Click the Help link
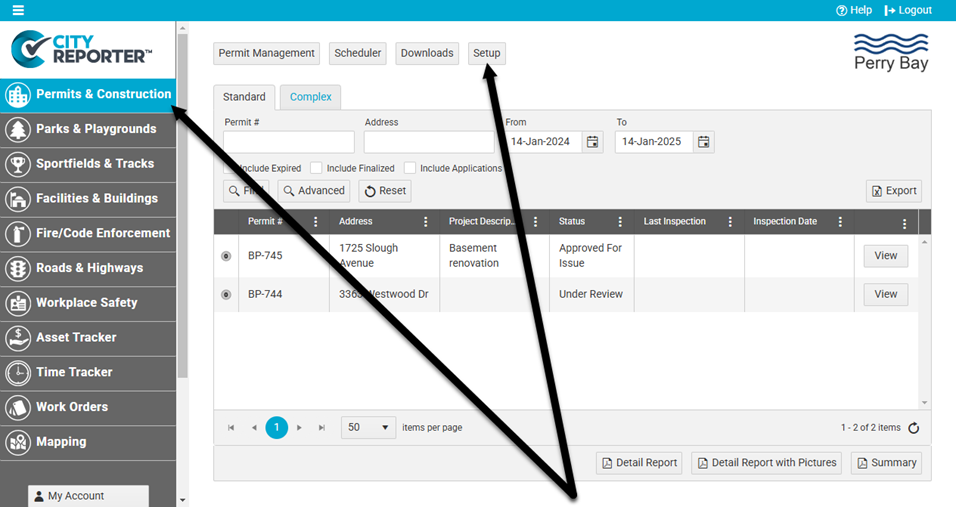Viewport: 956px width, 507px height. (x=854, y=10)
